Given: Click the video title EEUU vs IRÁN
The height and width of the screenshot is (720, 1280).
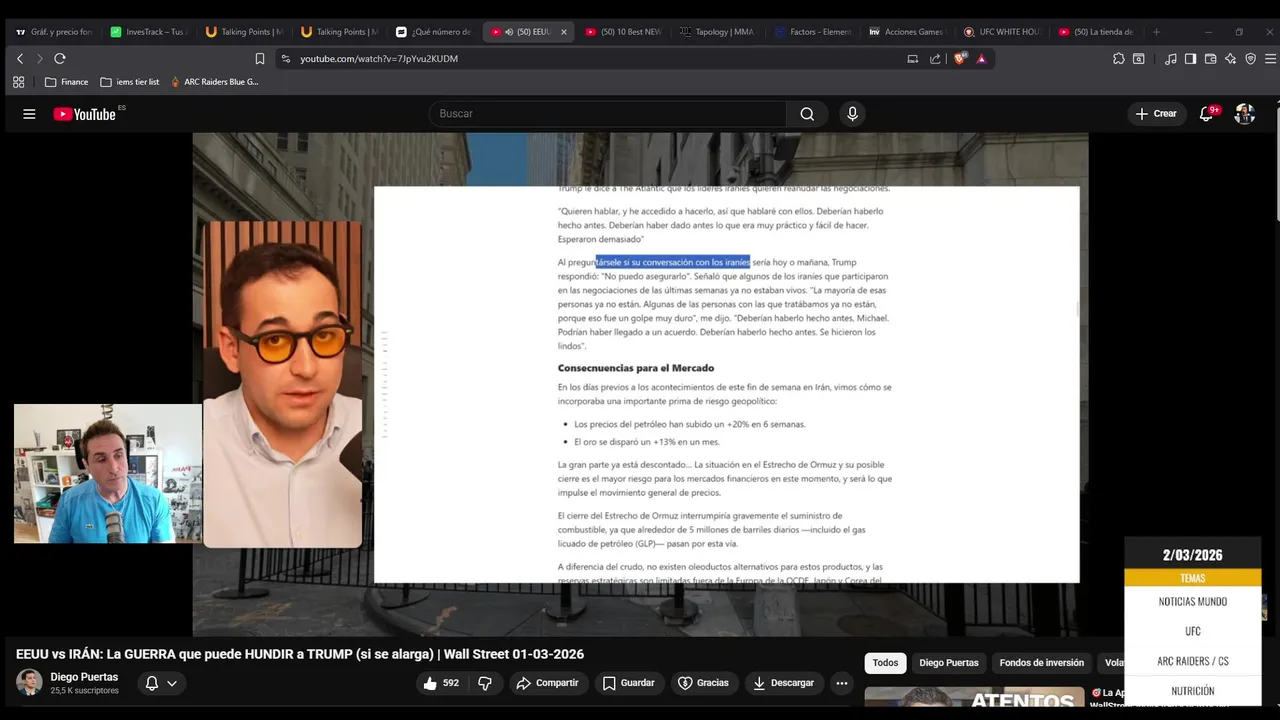Looking at the screenshot, I should 300,654.
